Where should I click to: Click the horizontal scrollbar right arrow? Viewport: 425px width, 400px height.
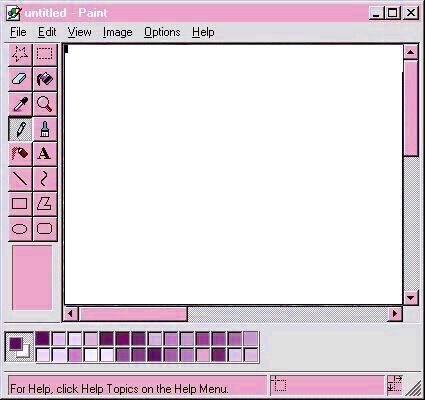tap(395, 314)
